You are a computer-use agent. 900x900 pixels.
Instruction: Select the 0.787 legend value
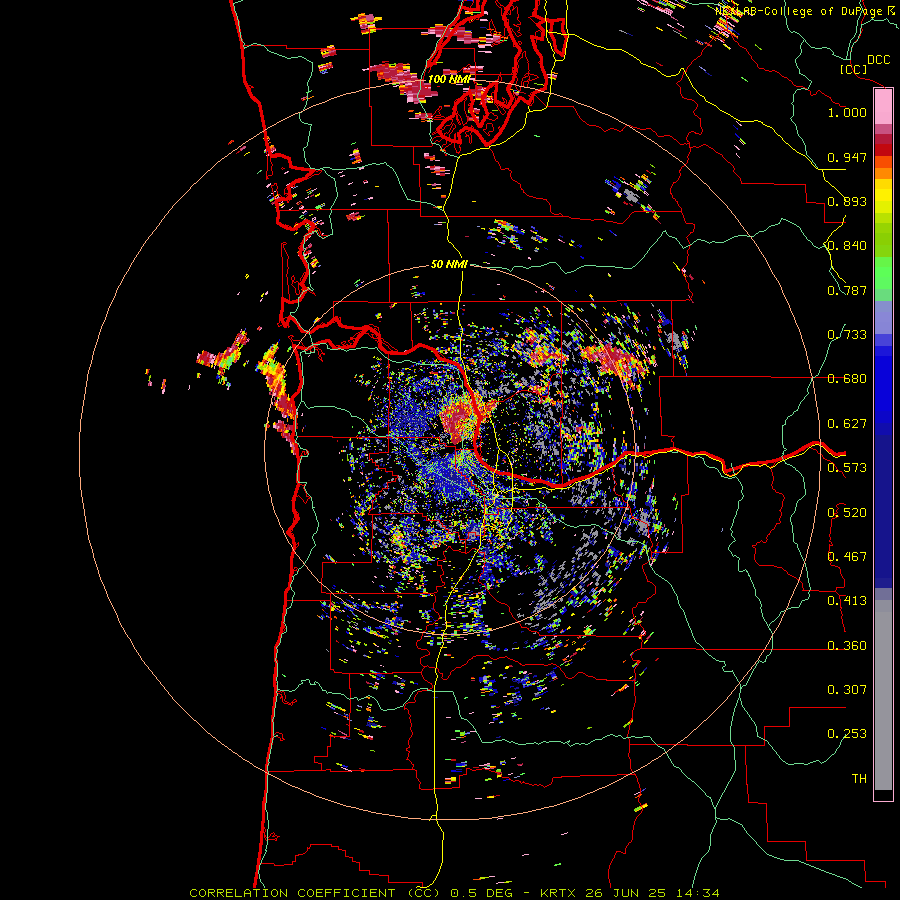coord(847,290)
